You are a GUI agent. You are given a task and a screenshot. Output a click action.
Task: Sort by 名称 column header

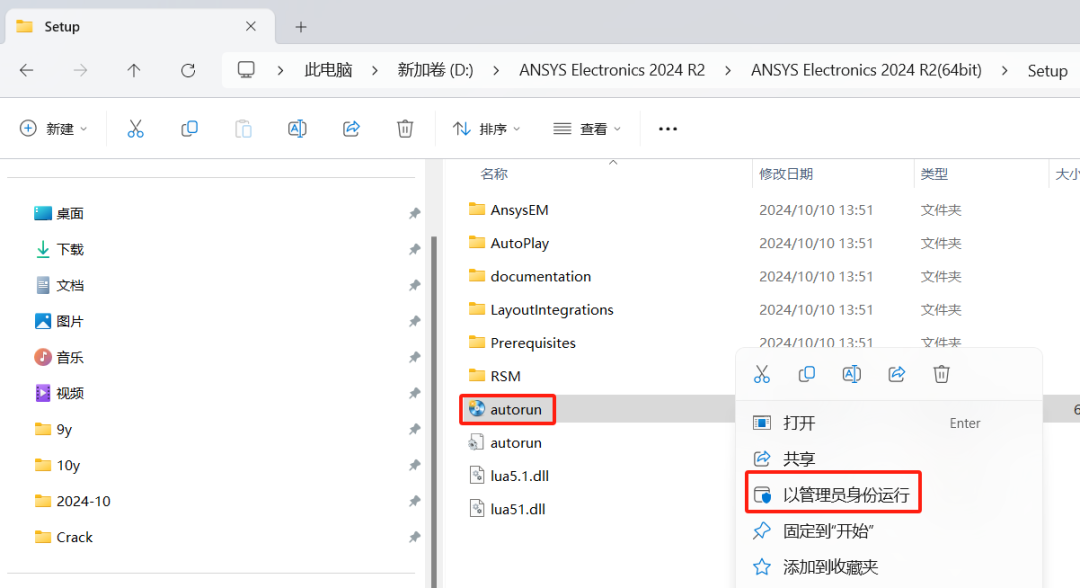(x=494, y=174)
